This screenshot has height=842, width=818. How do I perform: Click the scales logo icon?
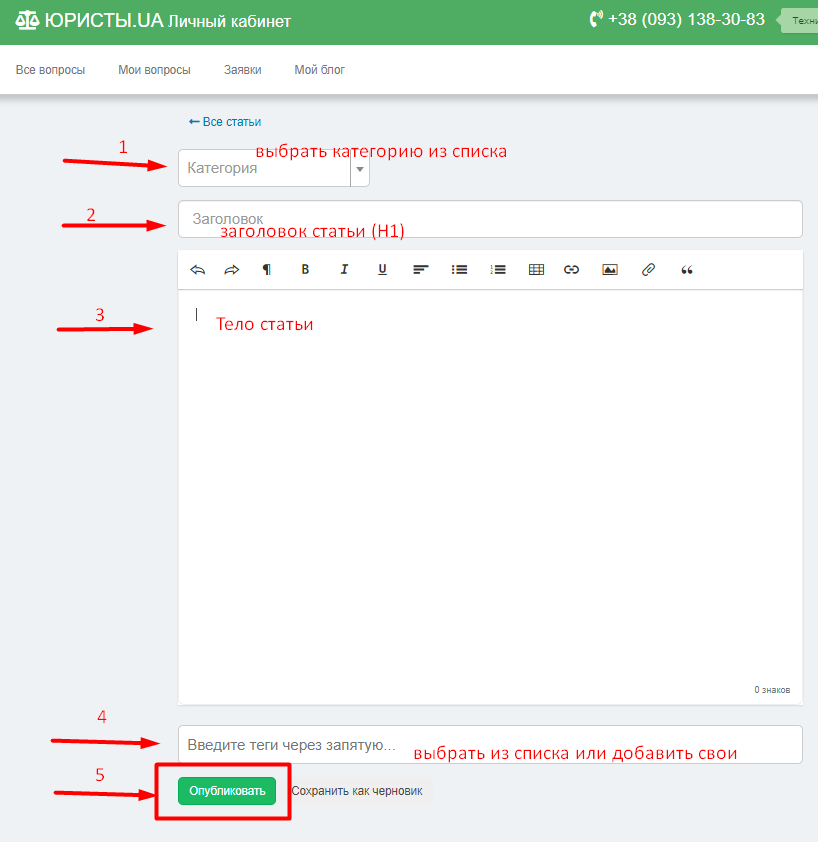[27, 20]
